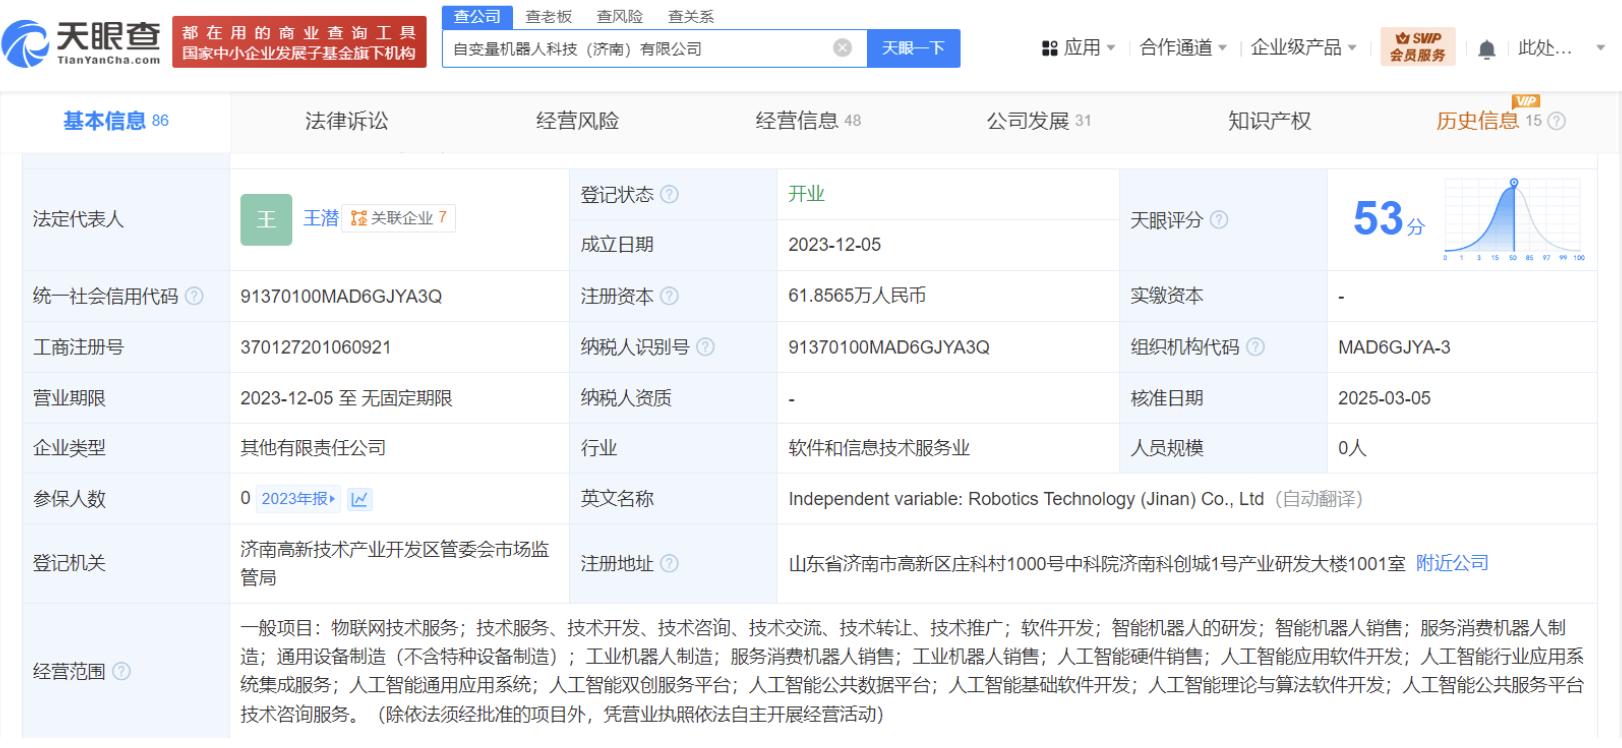Screen dimensions: 1622x748
Task: Select the 查老板 search tab
Action: 549,17
